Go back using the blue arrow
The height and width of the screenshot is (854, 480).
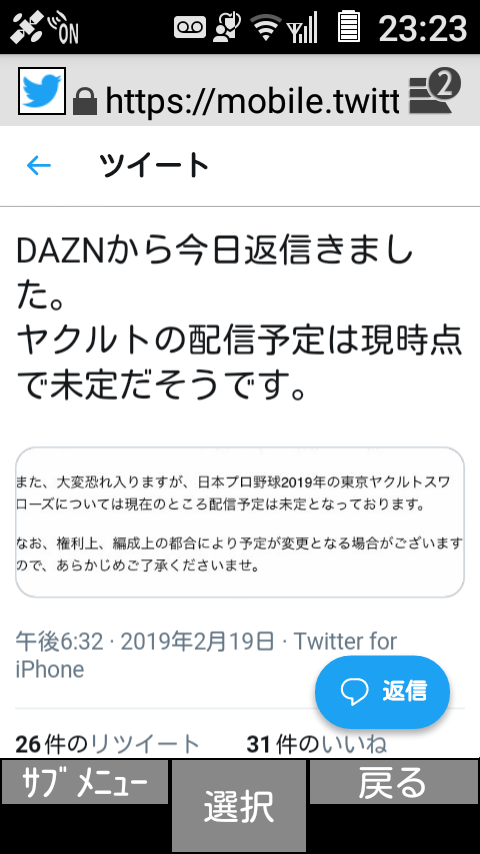coord(39,165)
